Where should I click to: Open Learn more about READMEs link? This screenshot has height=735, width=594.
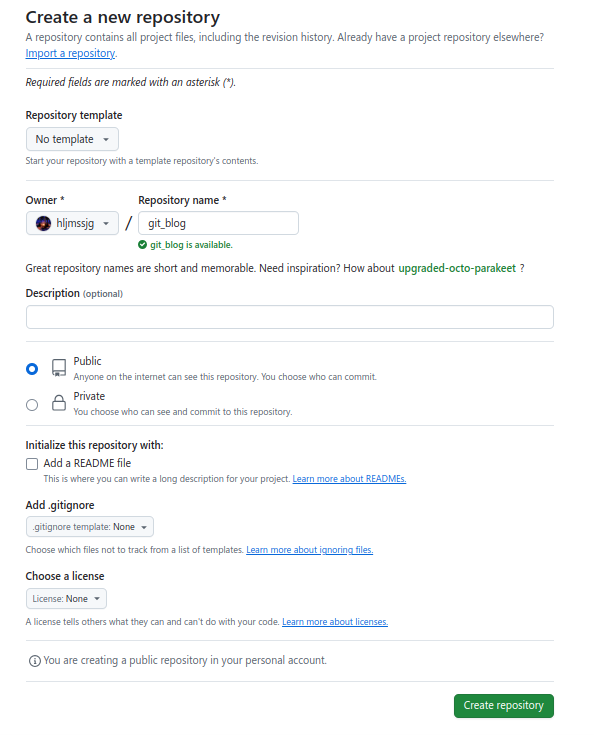point(349,479)
